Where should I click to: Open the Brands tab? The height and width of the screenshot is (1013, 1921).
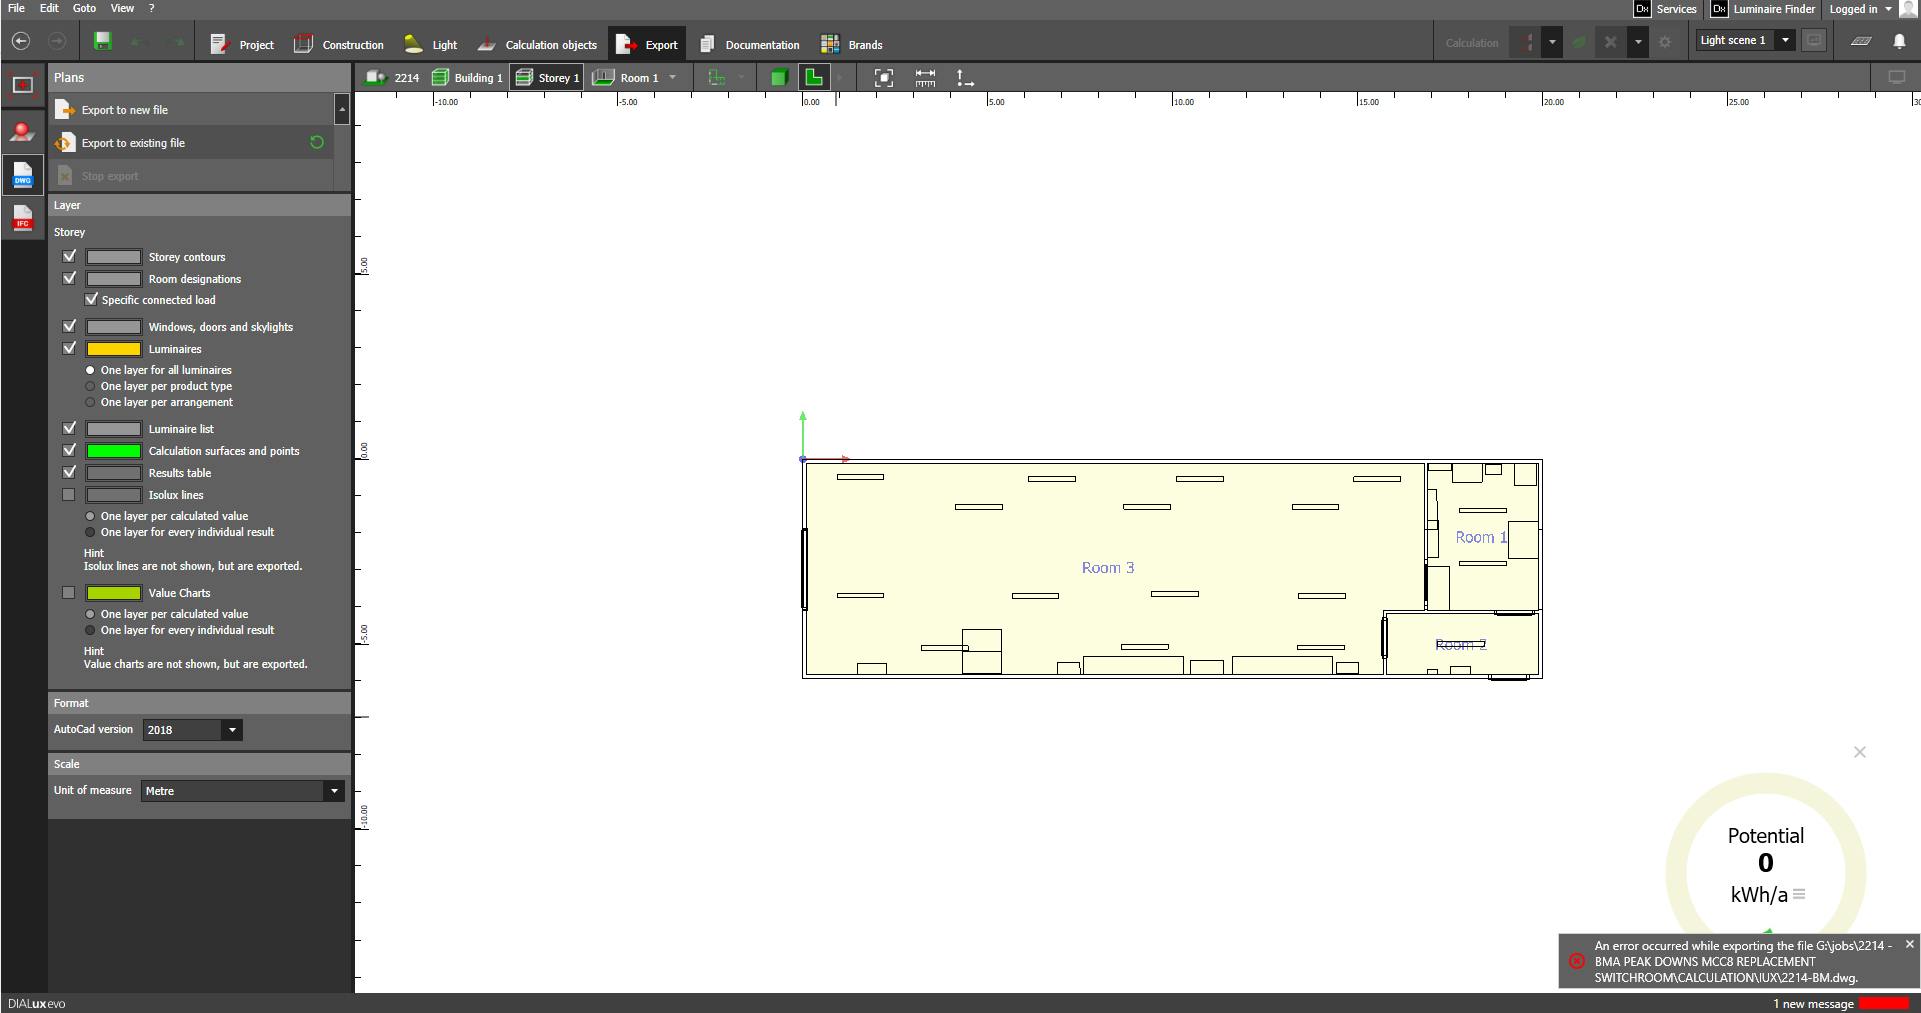pyautogui.click(x=852, y=44)
